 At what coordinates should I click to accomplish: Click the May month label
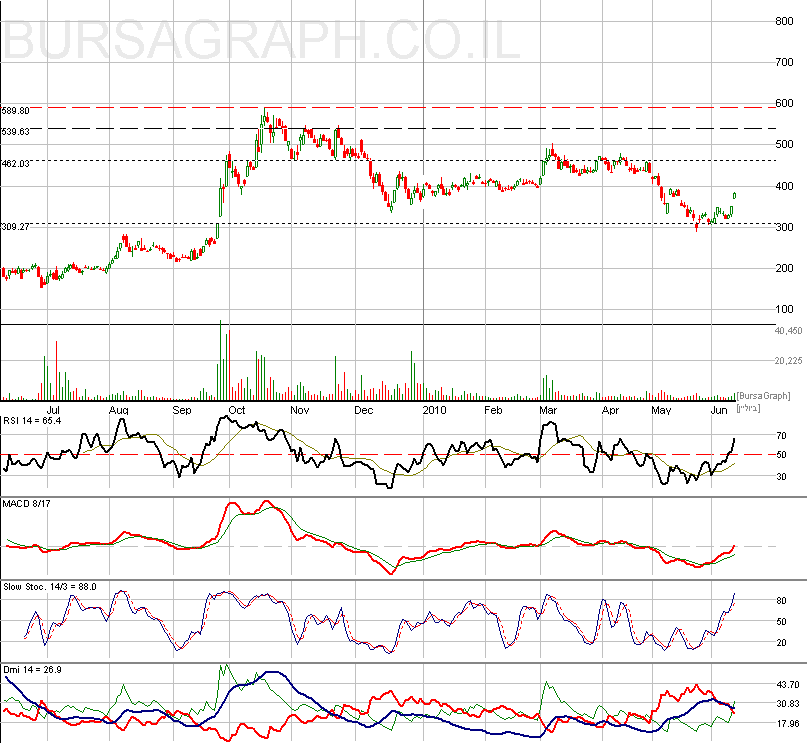click(x=661, y=411)
